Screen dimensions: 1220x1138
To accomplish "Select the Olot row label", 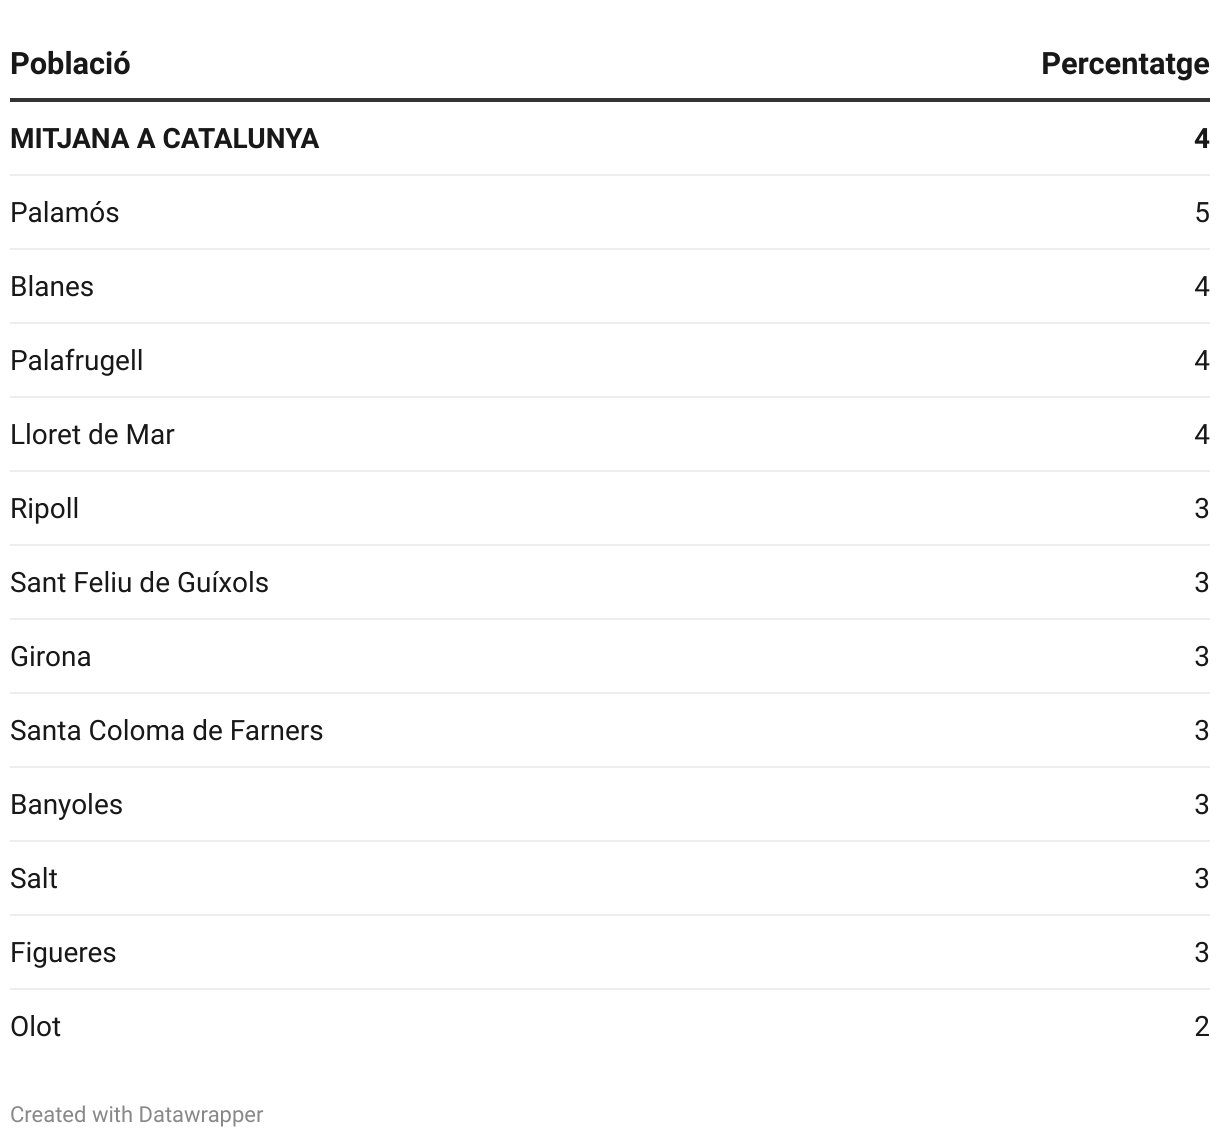I will click(x=35, y=1026).
